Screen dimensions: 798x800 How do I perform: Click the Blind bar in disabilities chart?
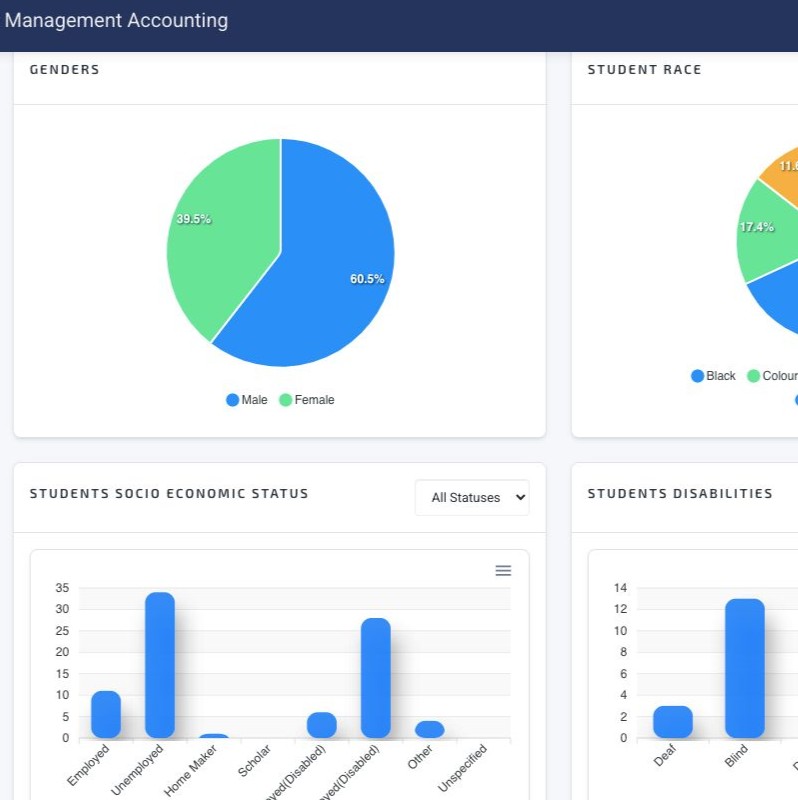744,668
